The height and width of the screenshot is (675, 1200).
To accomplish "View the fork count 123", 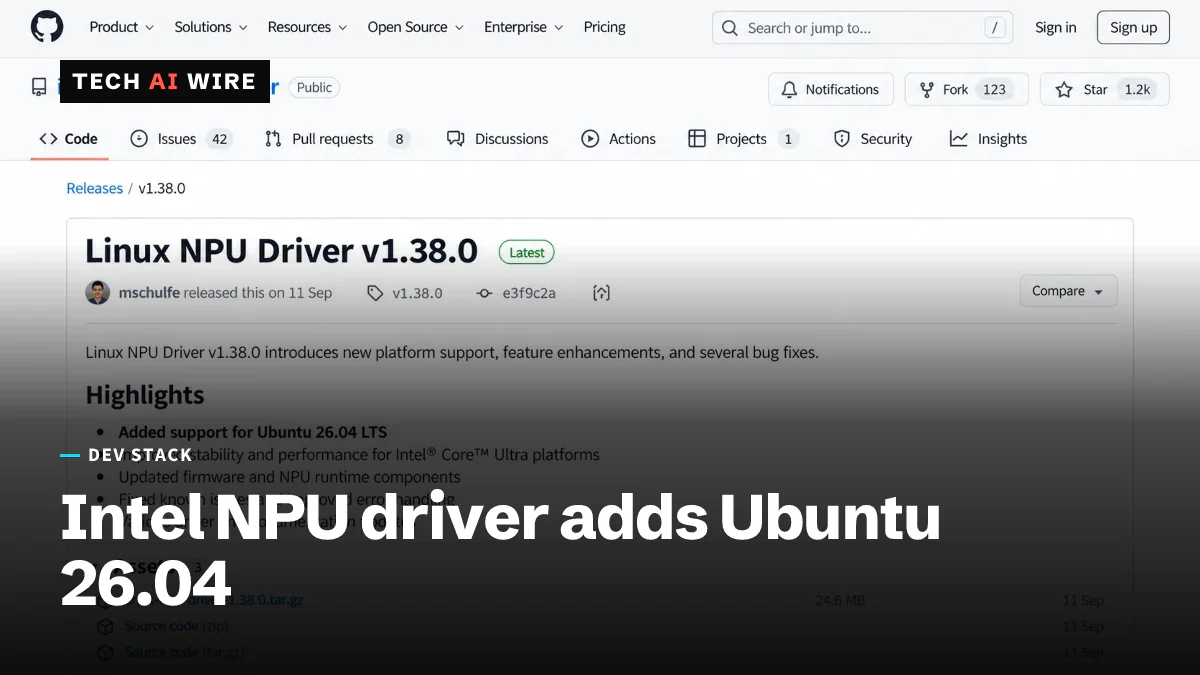I will coord(994,89).
